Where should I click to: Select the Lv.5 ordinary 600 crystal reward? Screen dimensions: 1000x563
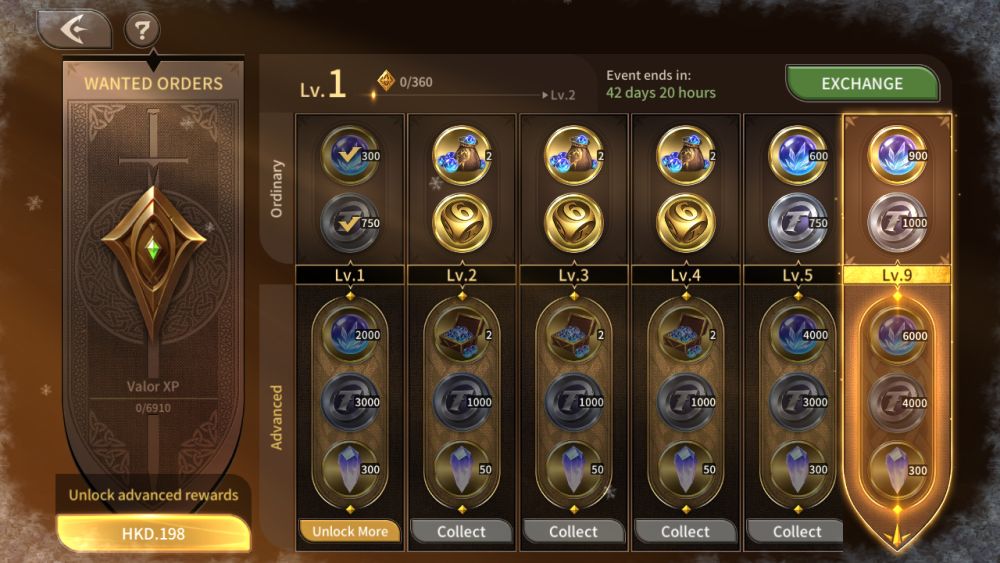(798, 155)
